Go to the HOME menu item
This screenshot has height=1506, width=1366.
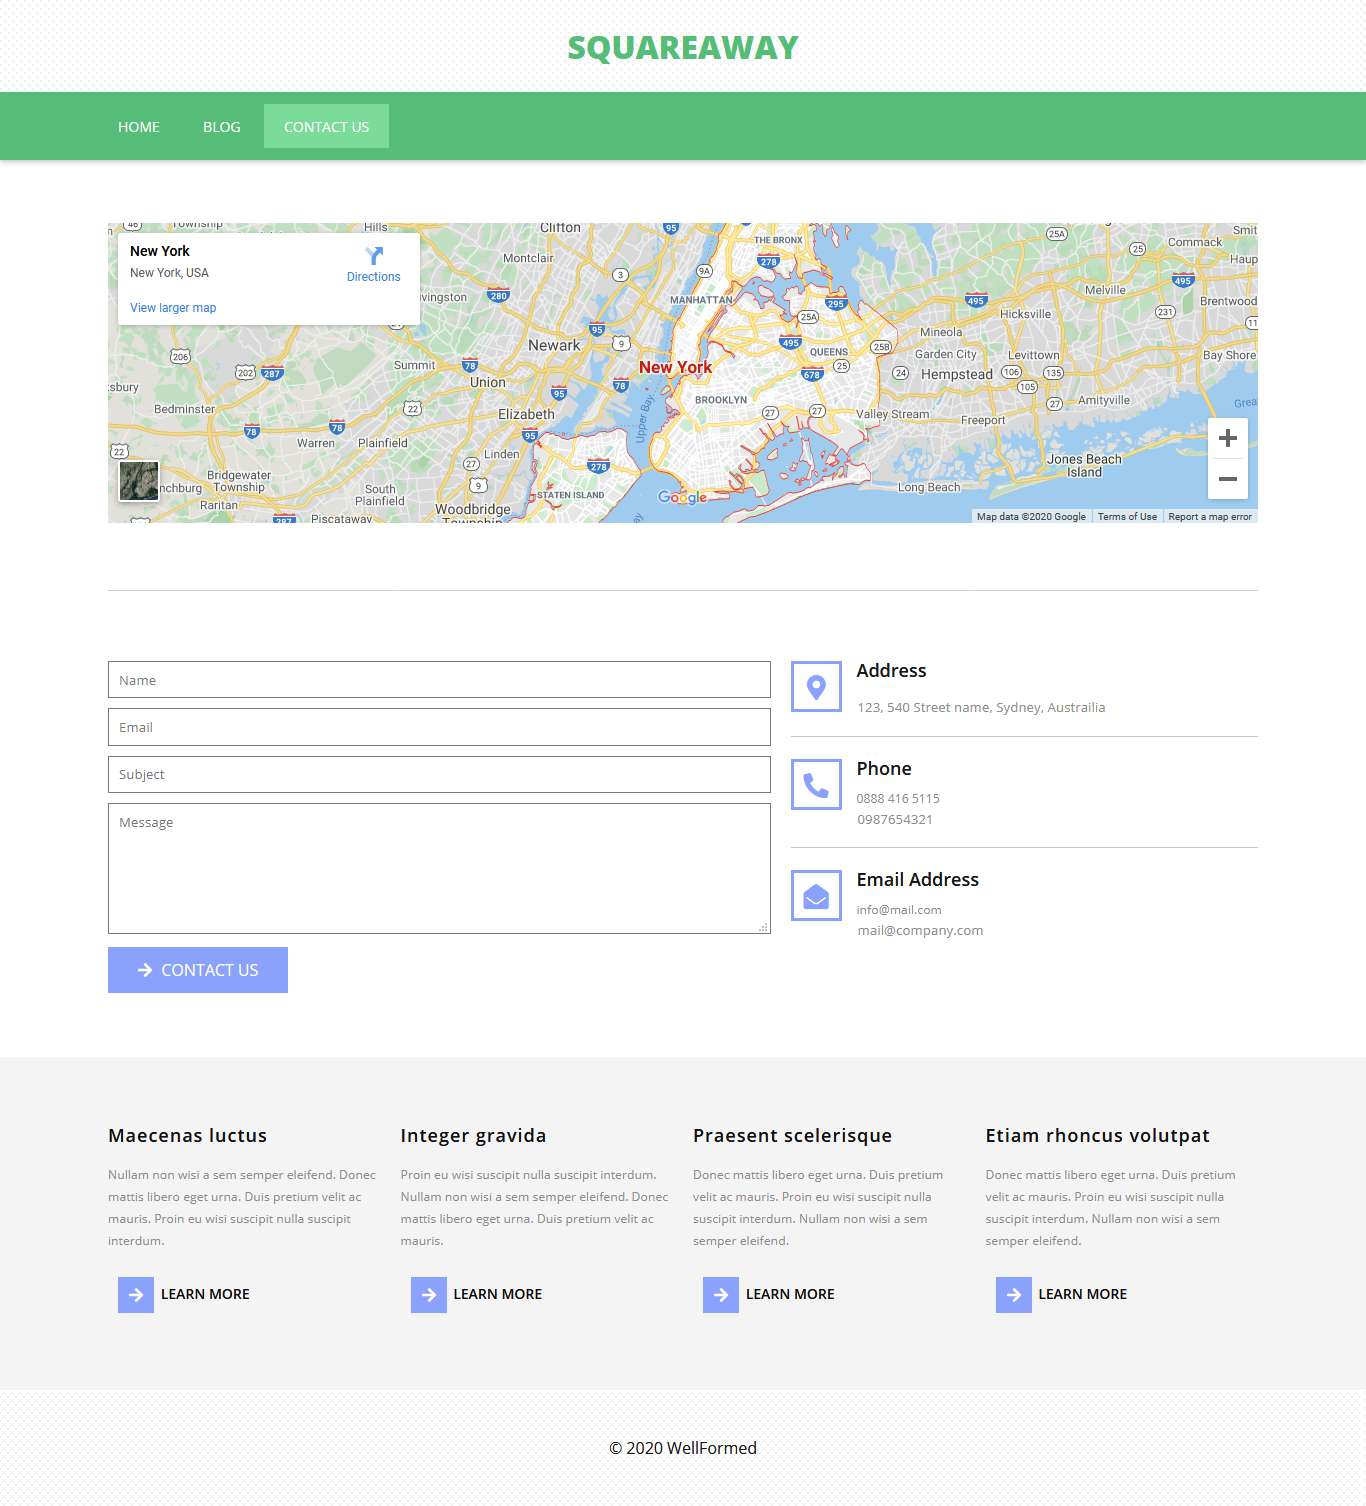pos(139,127)
